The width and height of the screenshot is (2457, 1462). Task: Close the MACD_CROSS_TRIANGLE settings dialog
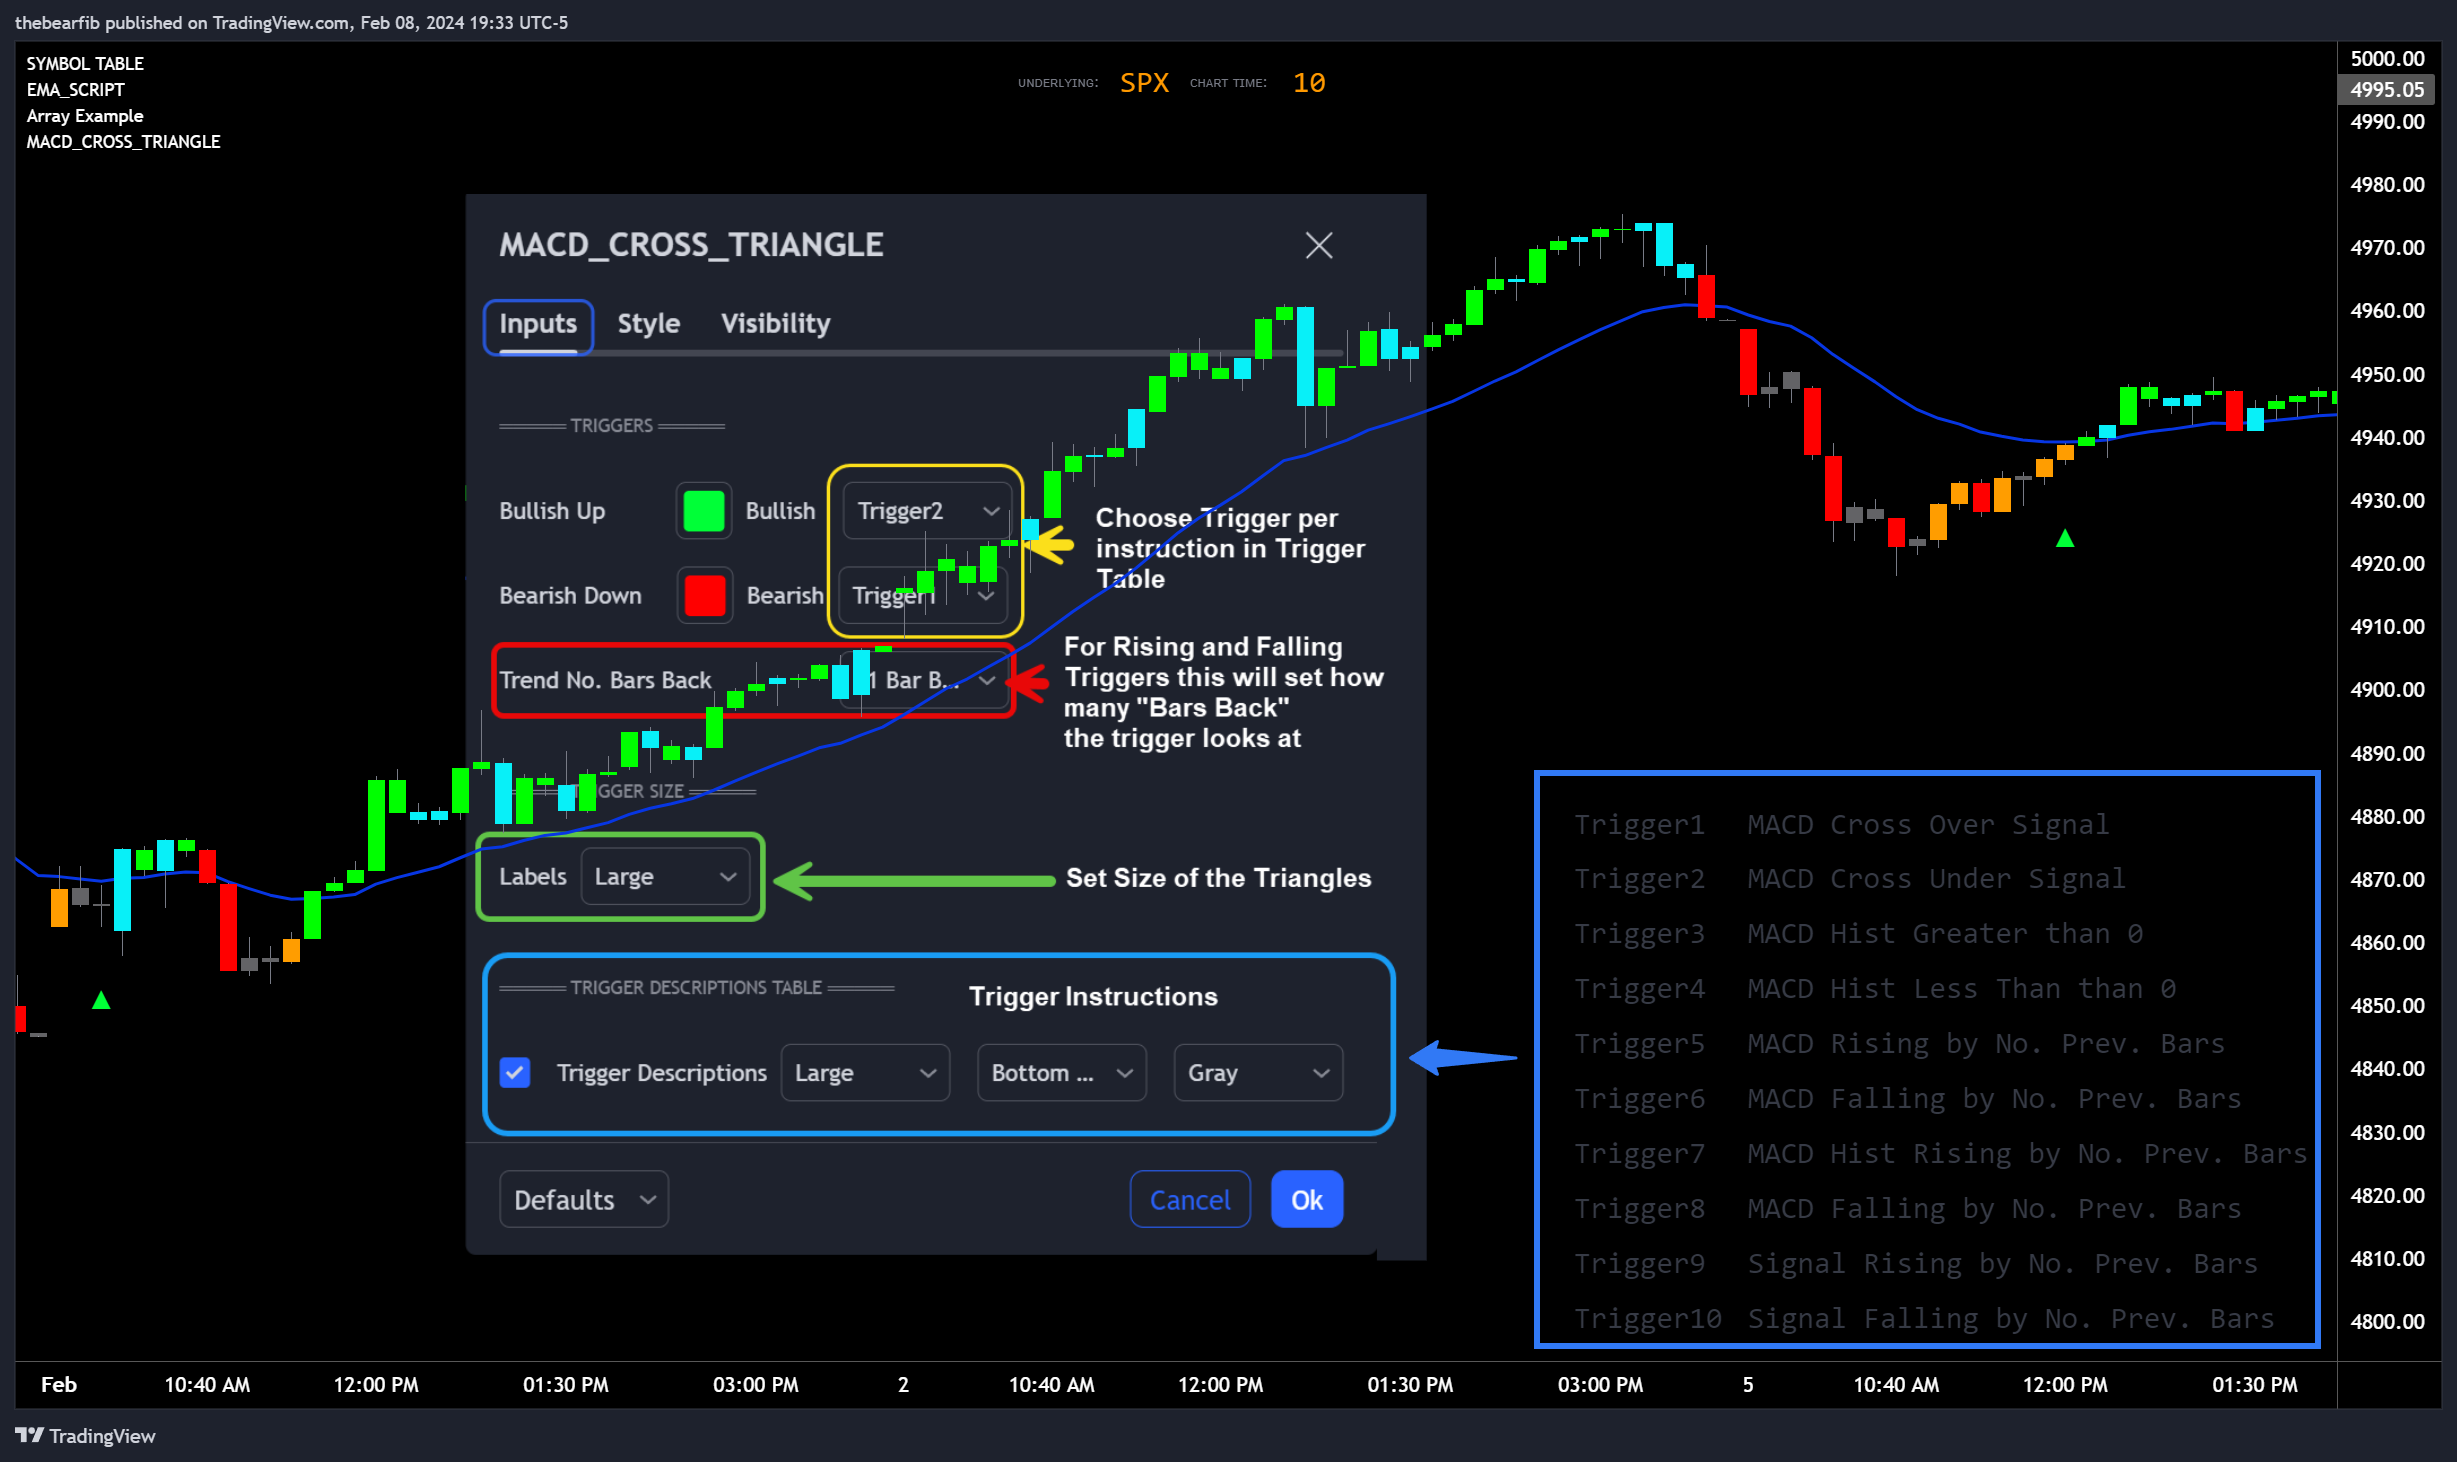pos(1318,245)
